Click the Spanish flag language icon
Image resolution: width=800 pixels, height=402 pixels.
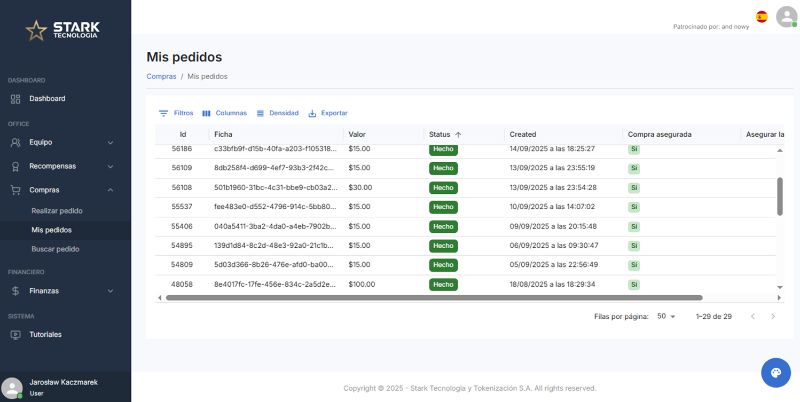click(x=762, y=17)
